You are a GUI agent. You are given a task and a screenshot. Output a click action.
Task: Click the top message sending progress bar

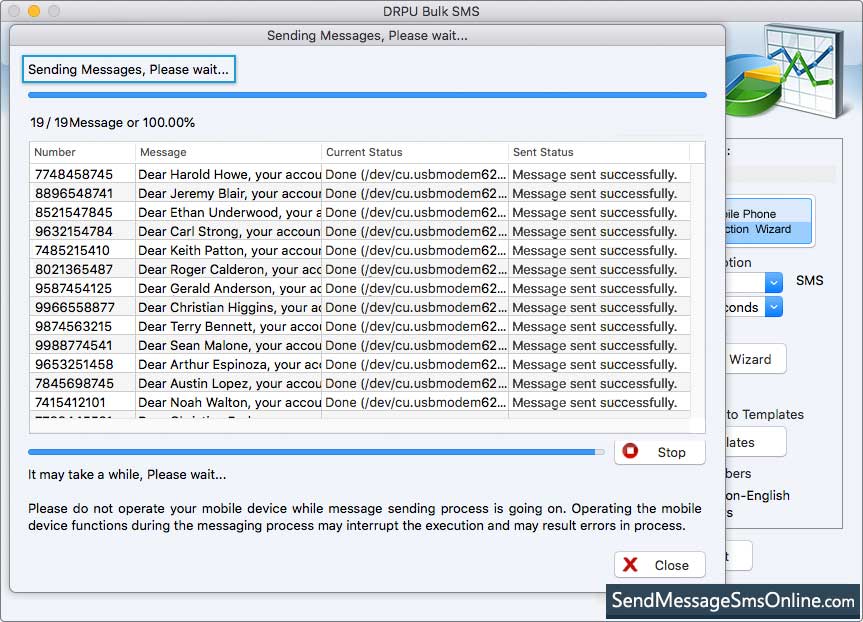tap(367, 95)
